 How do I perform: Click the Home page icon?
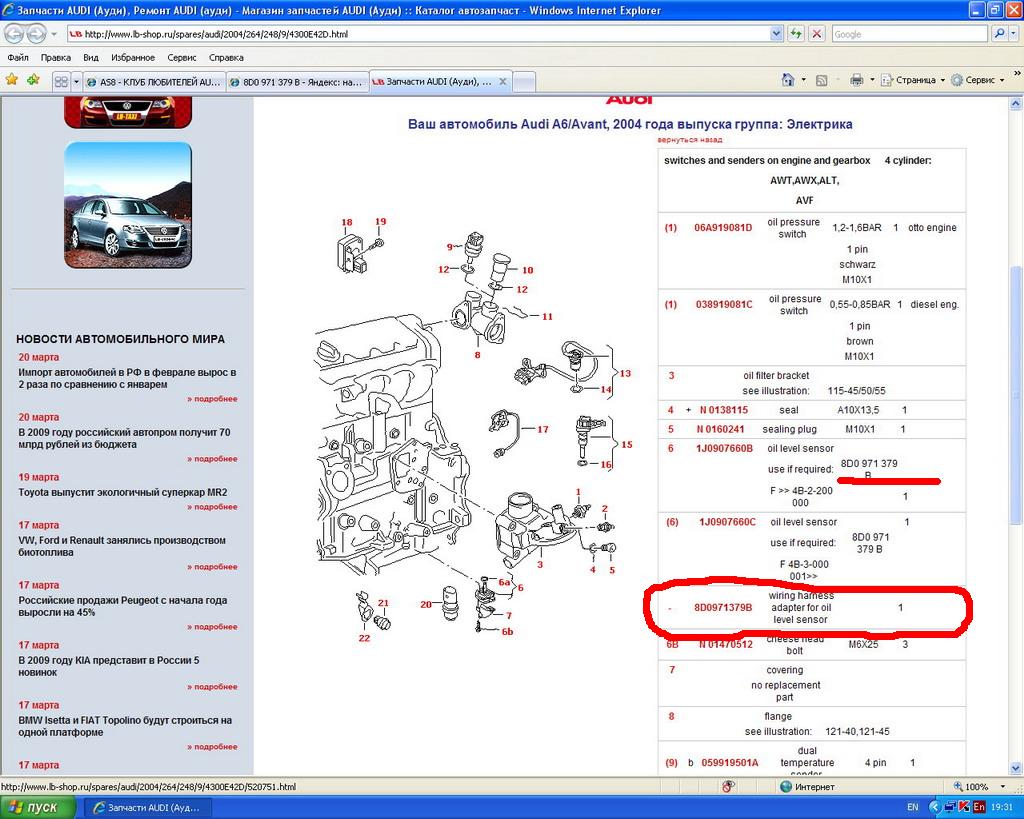click(788, 80)
